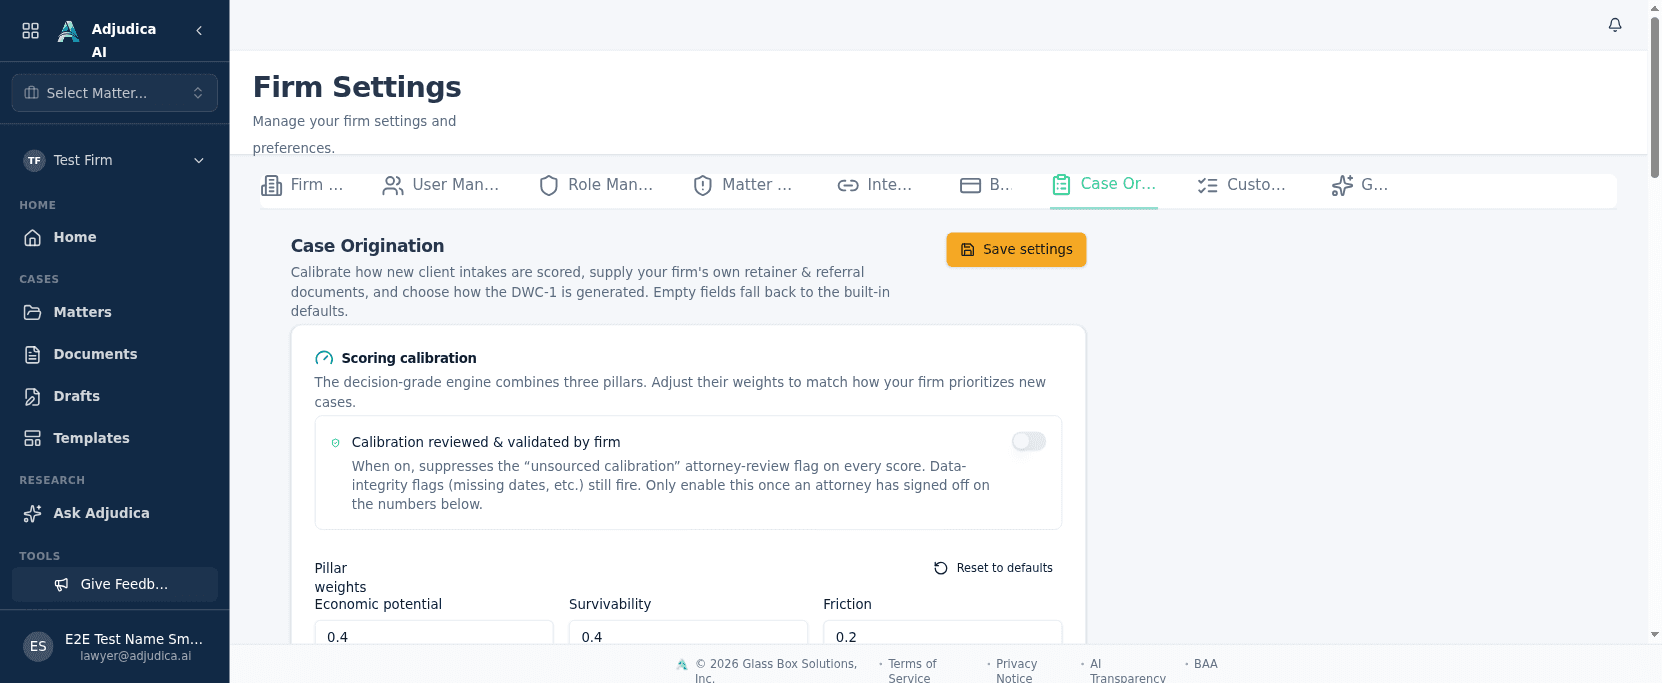Viewport: 1662px width, 683px height.
Task: Collapse the sidebar with the chevron
Action: (199, 31)
